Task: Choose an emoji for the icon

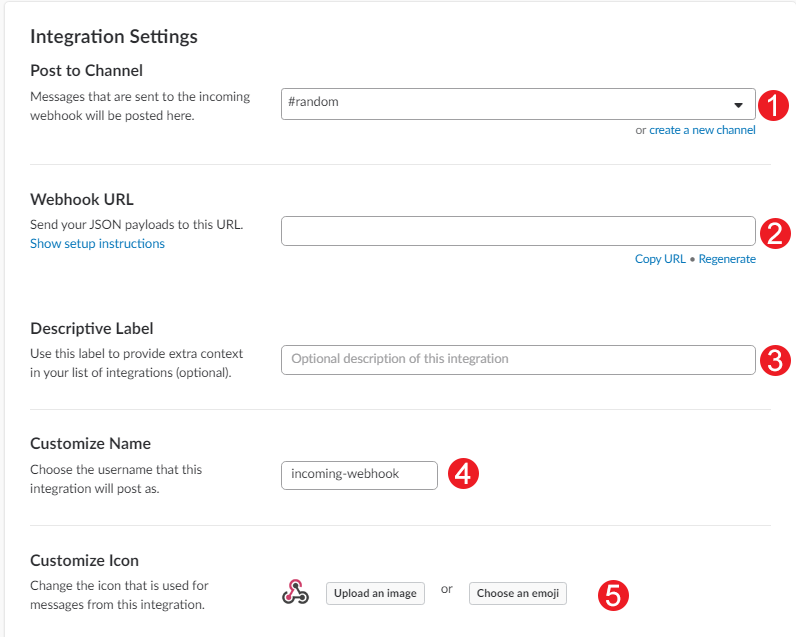Action: pos(518,593)
